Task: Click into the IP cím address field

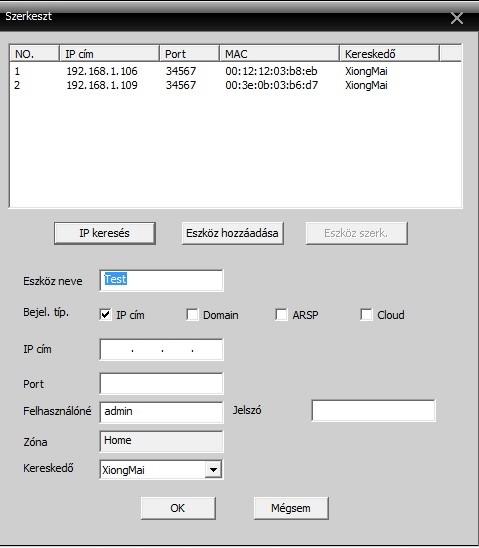Action: [161, 349]
